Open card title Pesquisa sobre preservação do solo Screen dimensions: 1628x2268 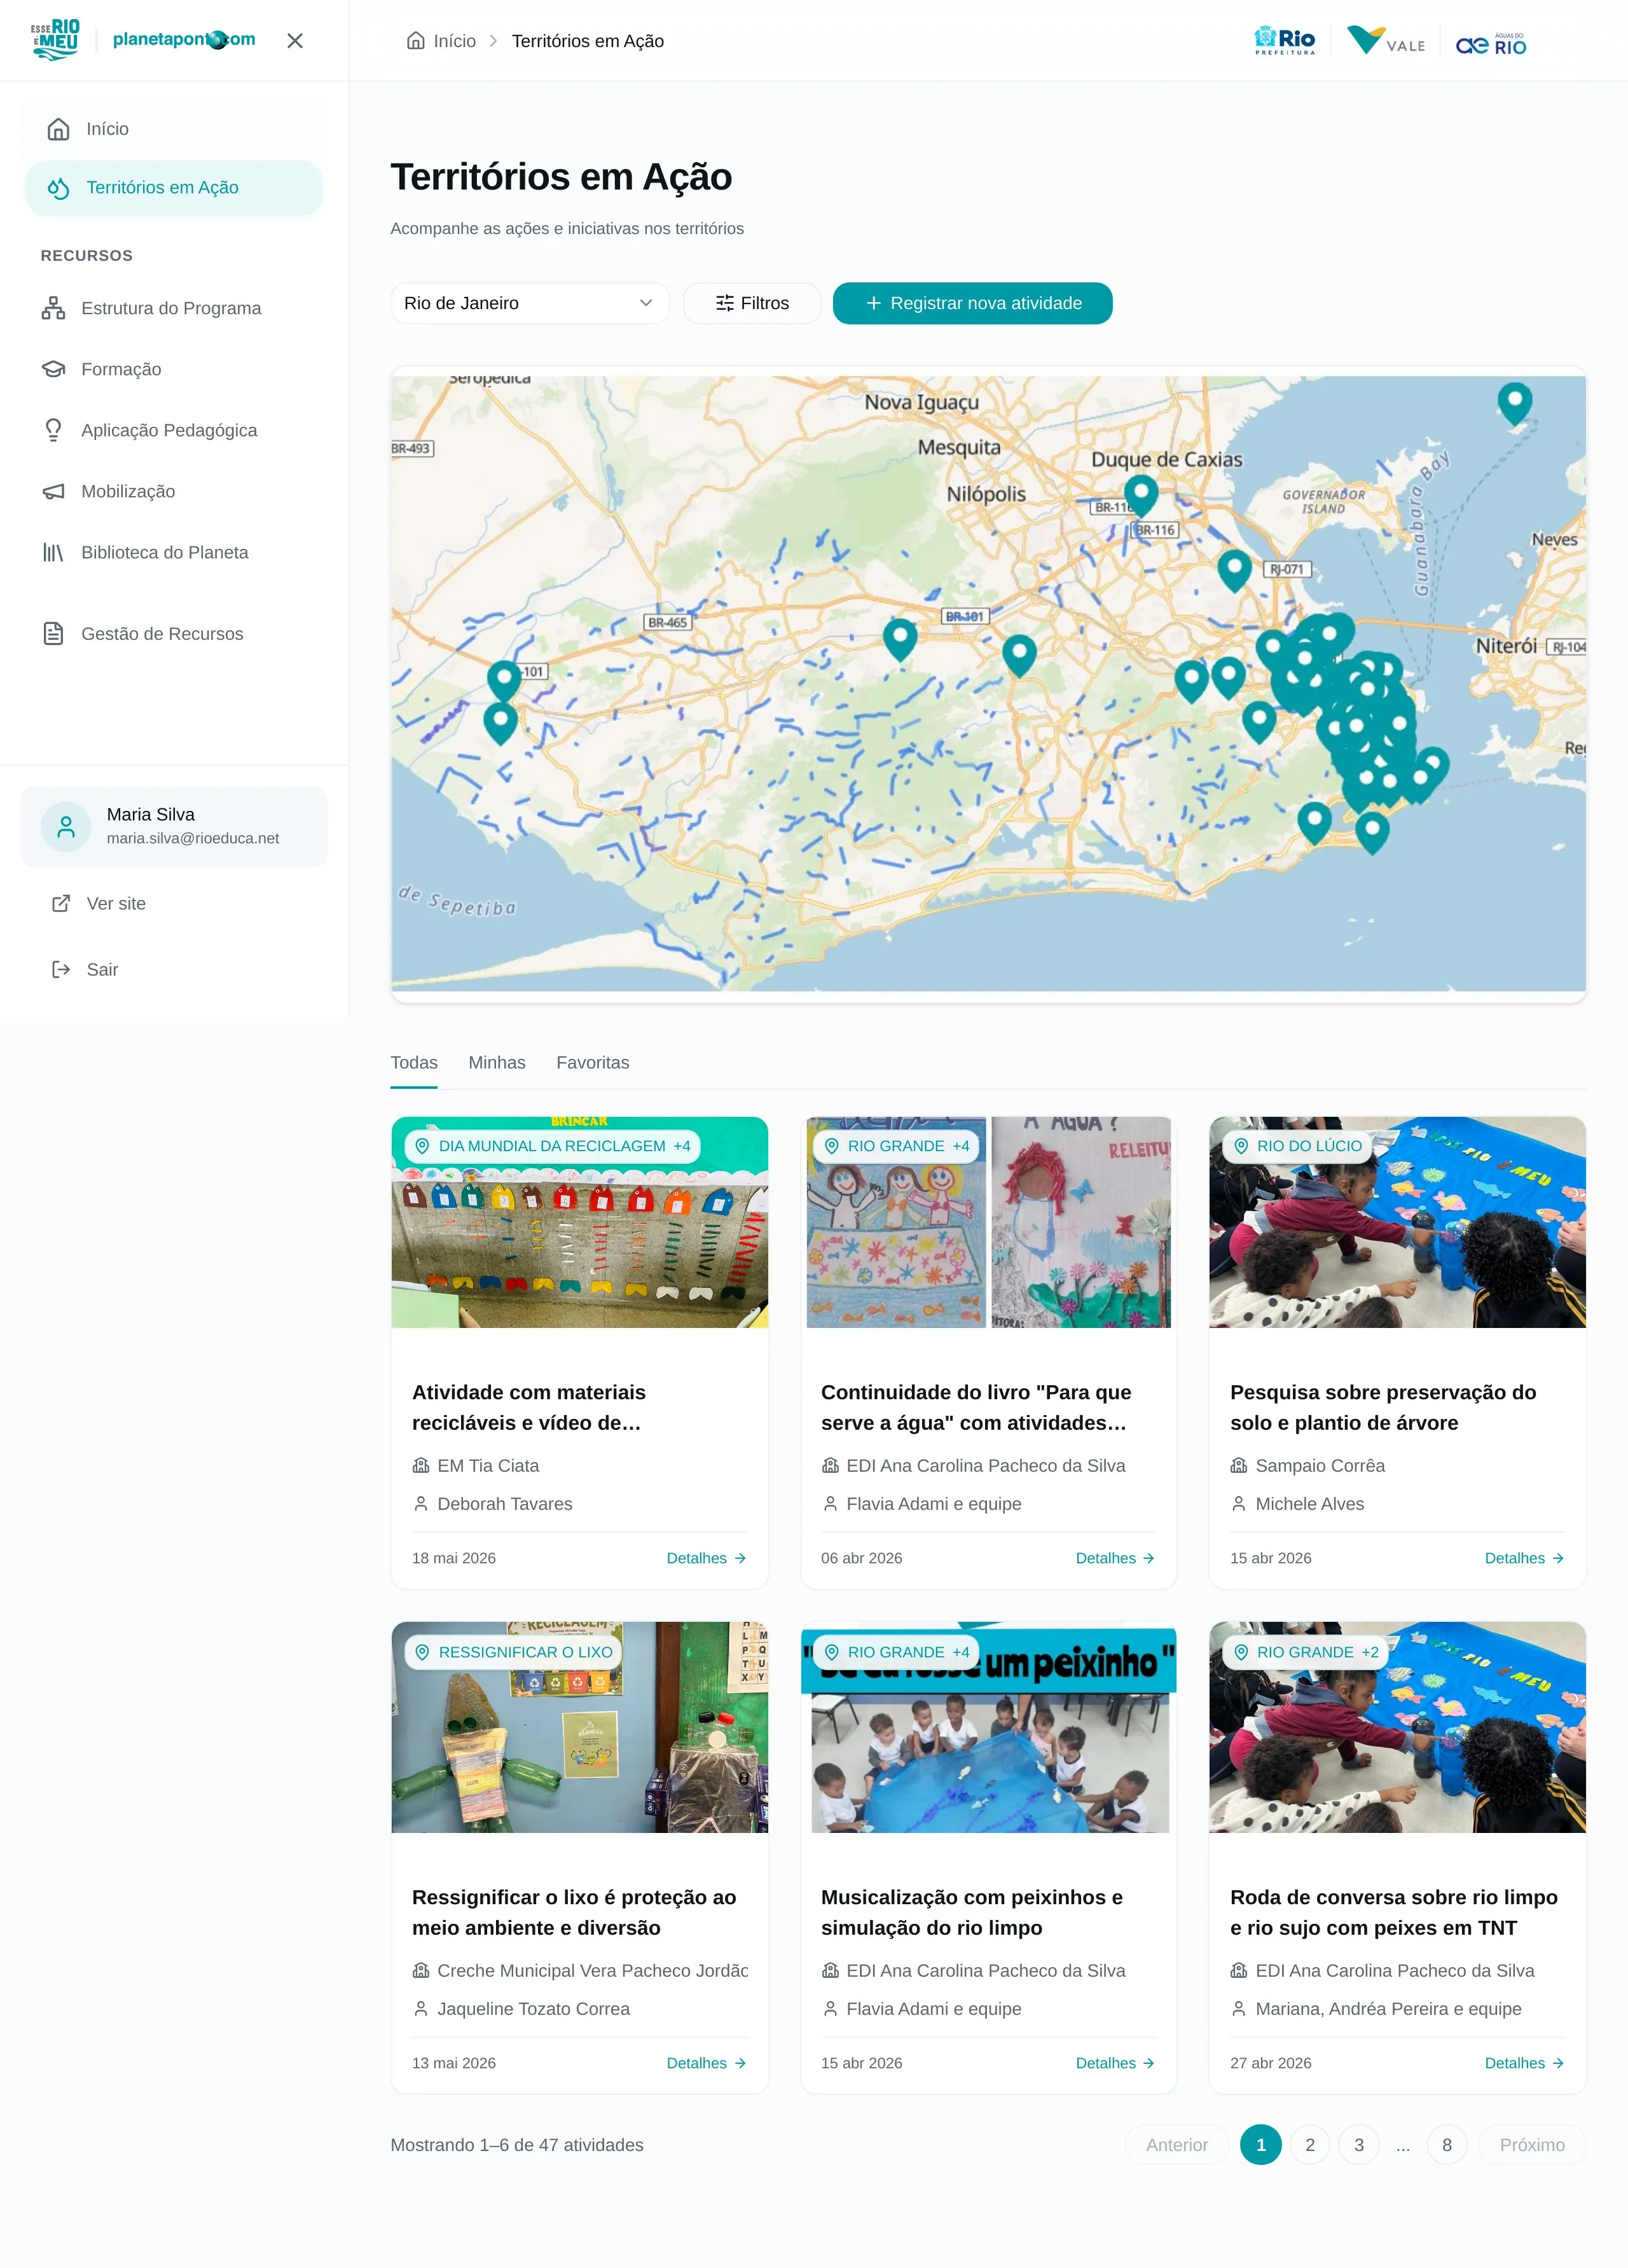[1383, 1407]
